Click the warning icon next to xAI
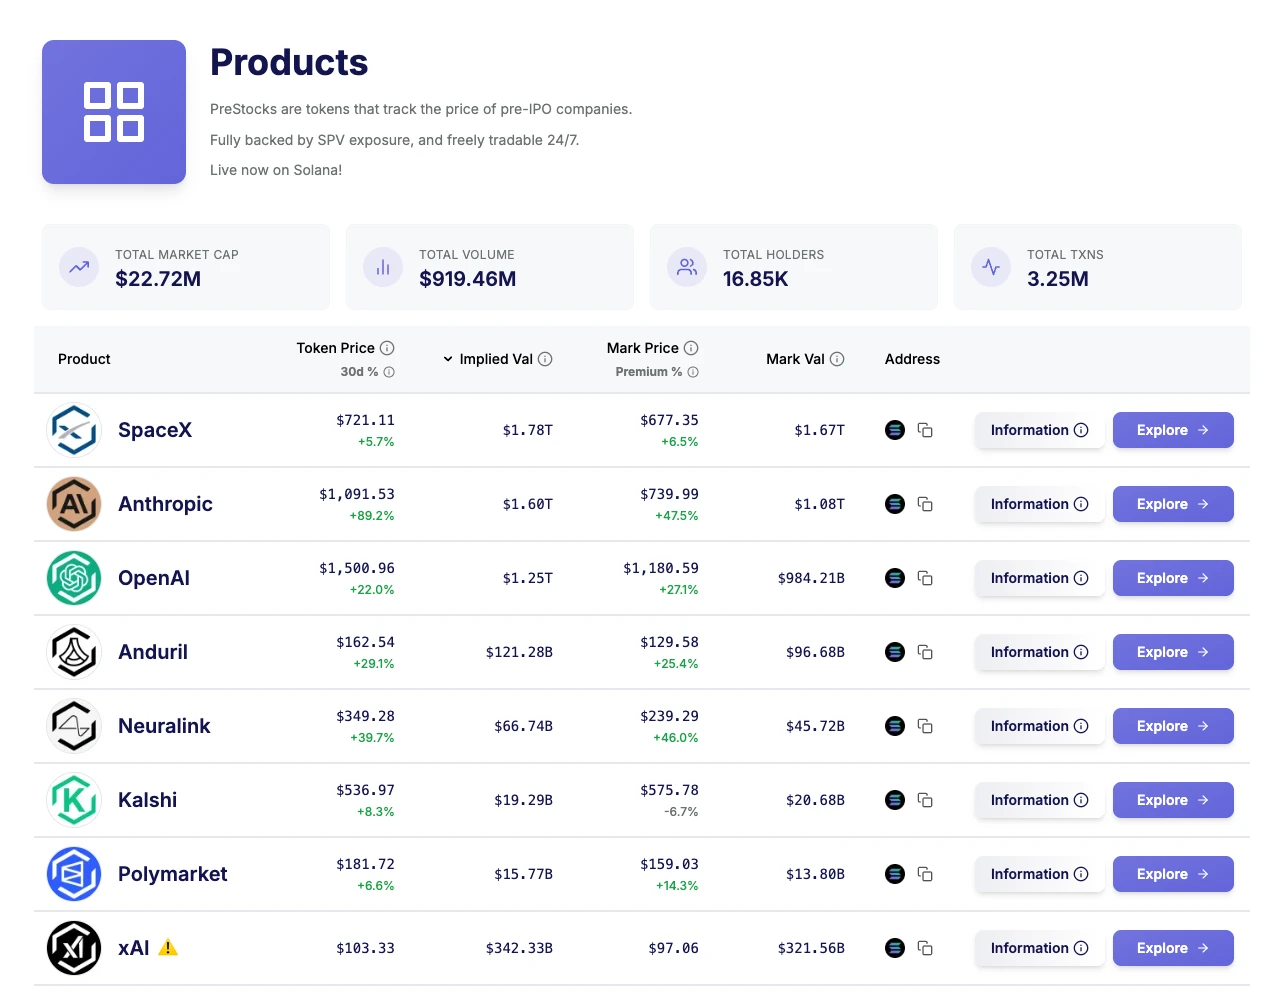Viewport: 1272px width, 1008px height. 167,948
